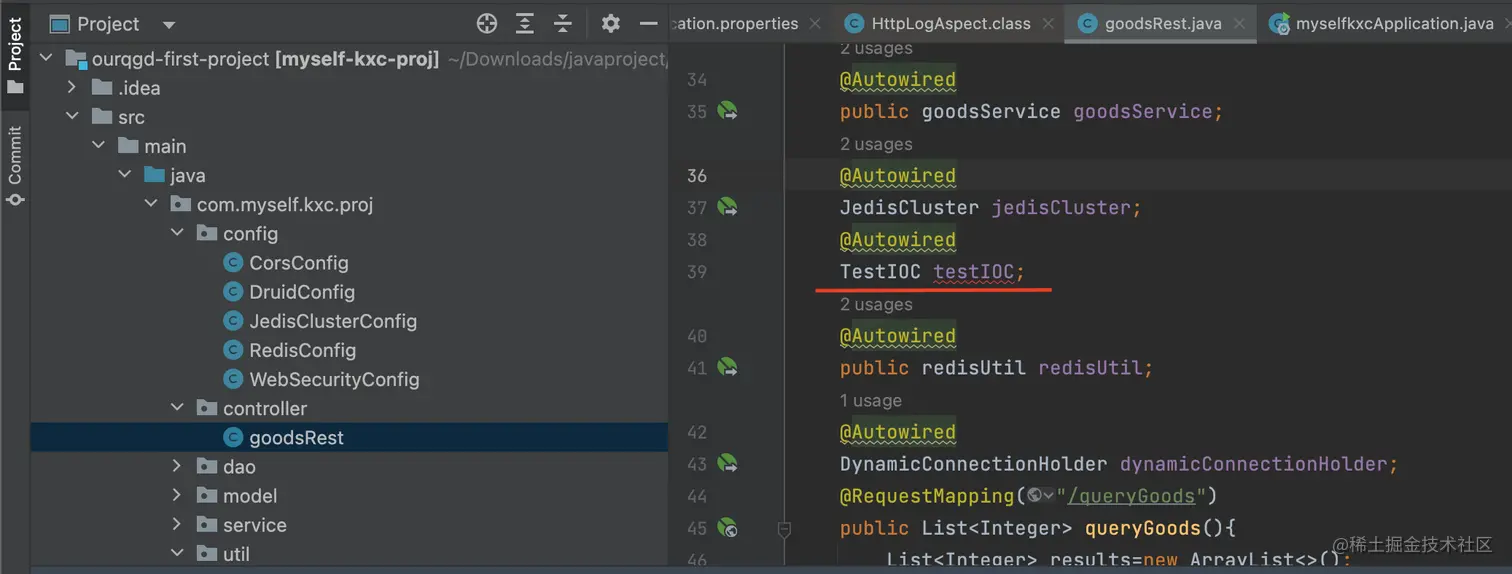1512x574 pixels.
Task: Switch to myselfkxcApplication.java tab
Action: coord(1394,24)
